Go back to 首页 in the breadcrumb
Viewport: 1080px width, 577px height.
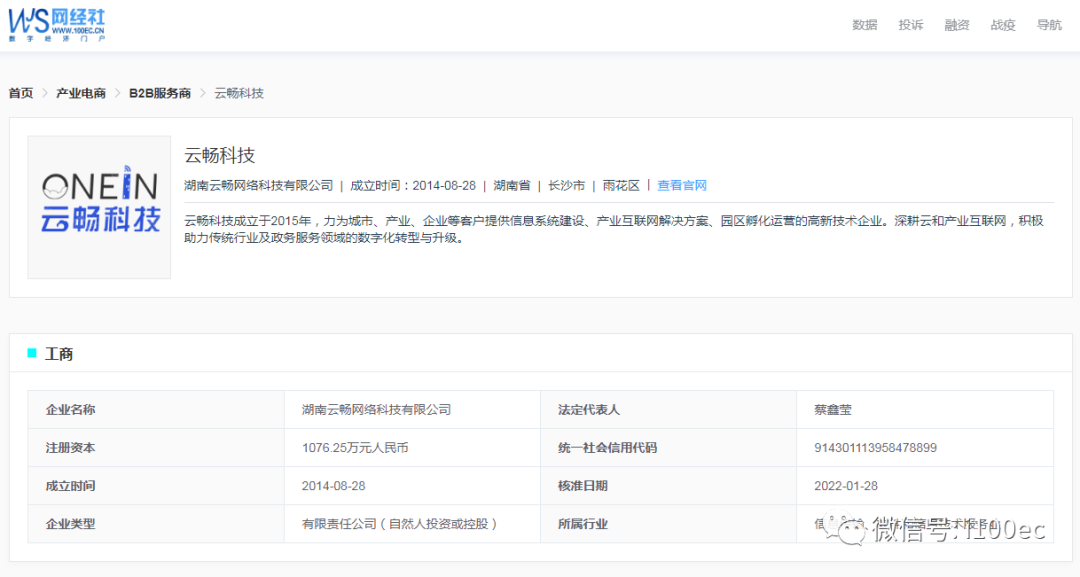[x=21, y=93]
